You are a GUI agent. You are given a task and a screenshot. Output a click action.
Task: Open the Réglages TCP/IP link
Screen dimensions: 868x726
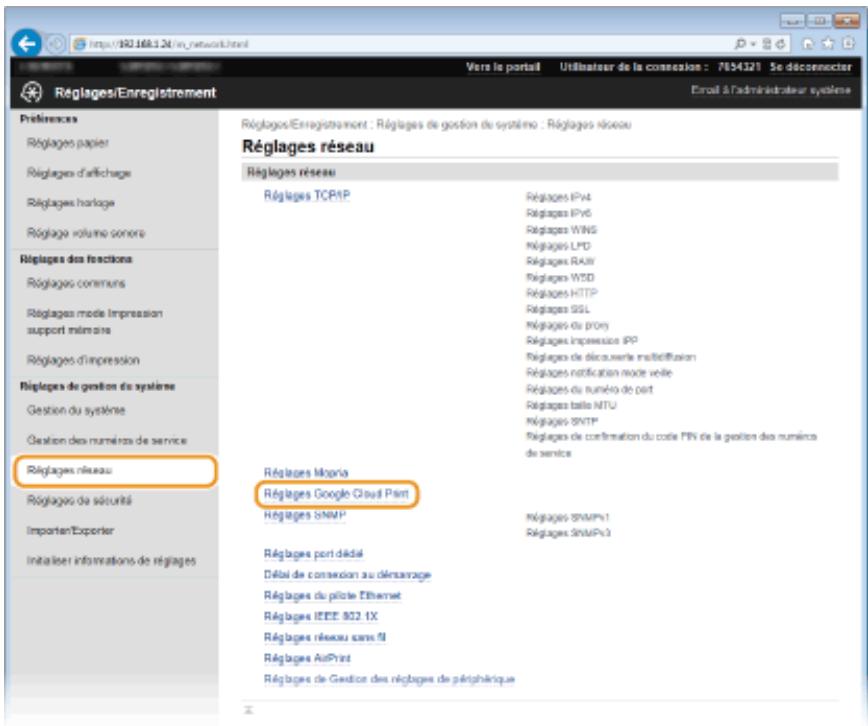pos(307,195)
